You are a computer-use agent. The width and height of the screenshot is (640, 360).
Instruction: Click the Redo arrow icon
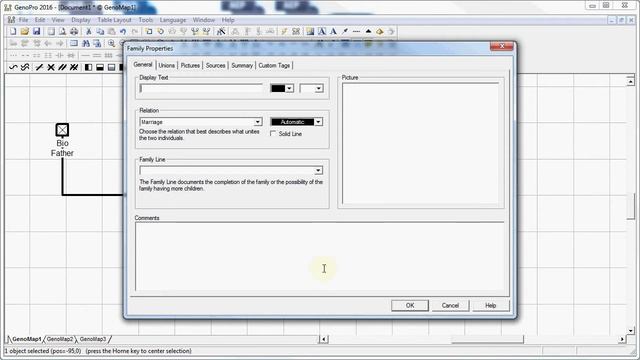click(x=135, y=31)
